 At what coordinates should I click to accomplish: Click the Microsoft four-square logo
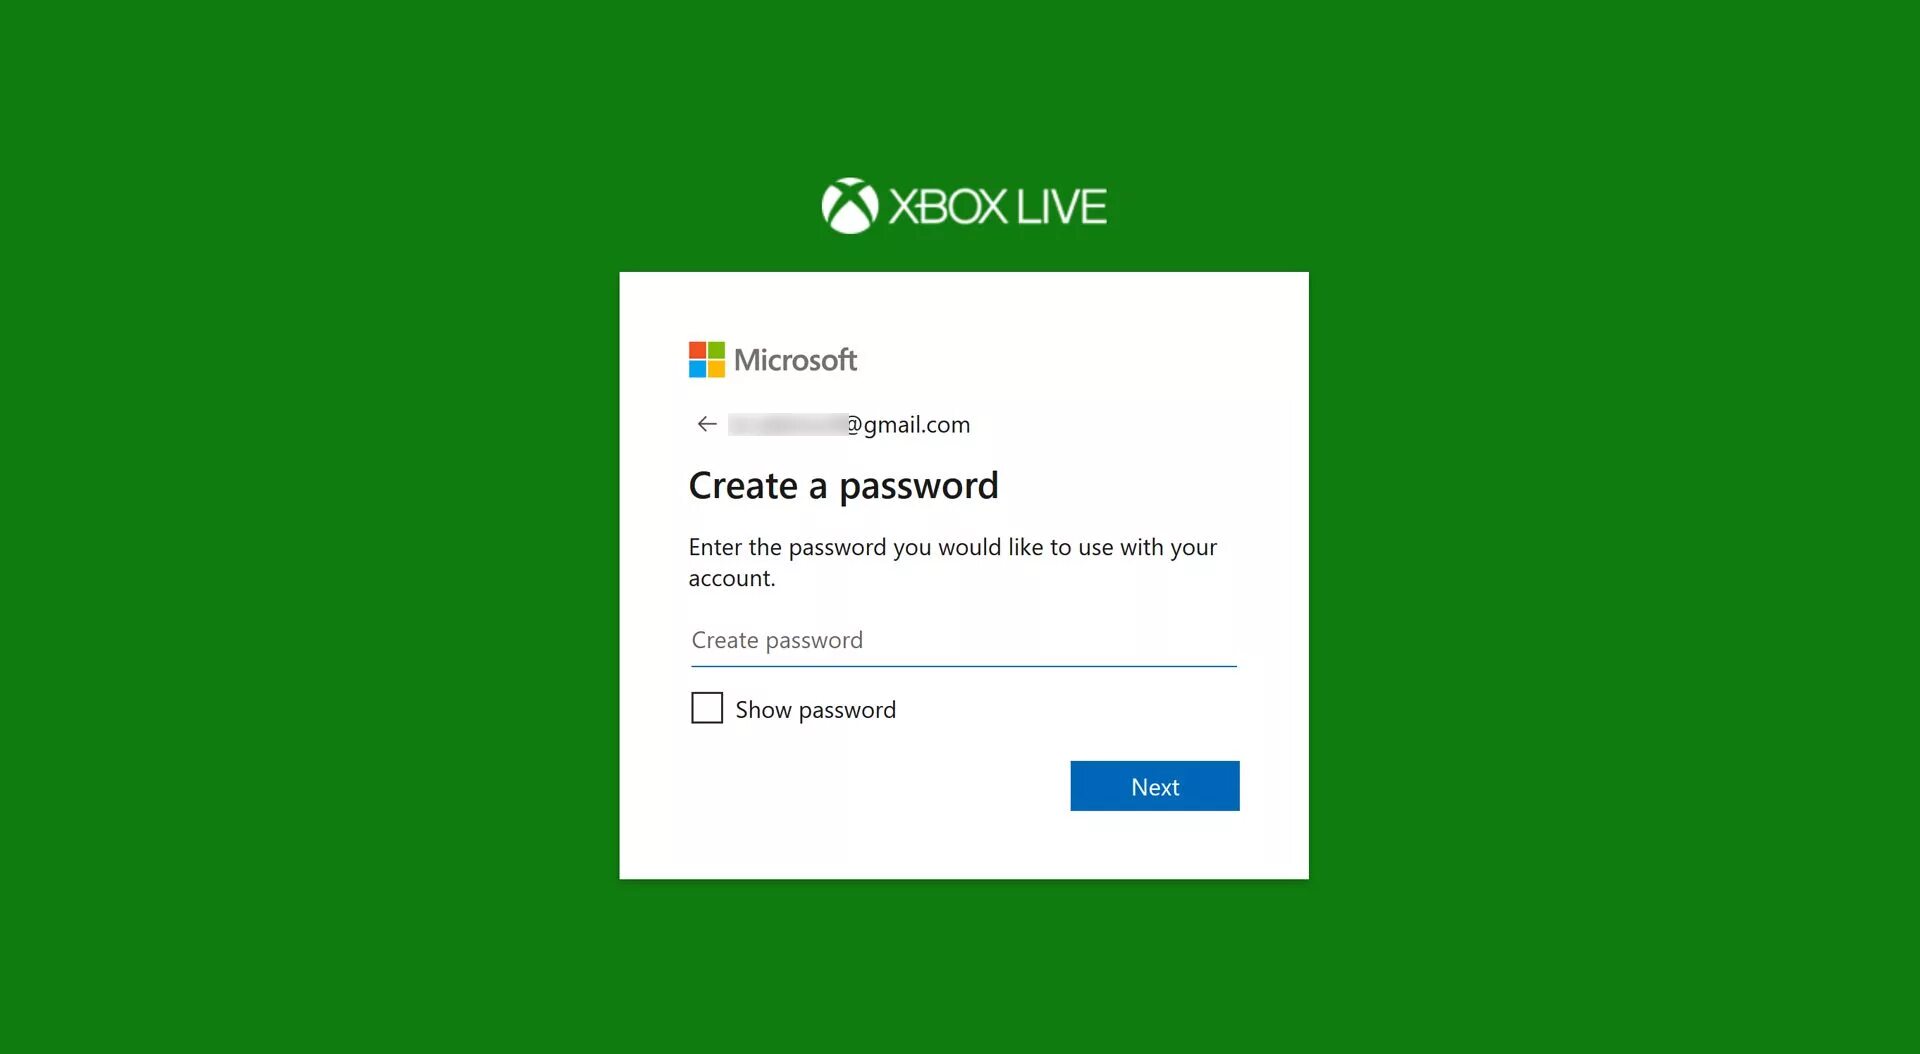click(707, 360)
